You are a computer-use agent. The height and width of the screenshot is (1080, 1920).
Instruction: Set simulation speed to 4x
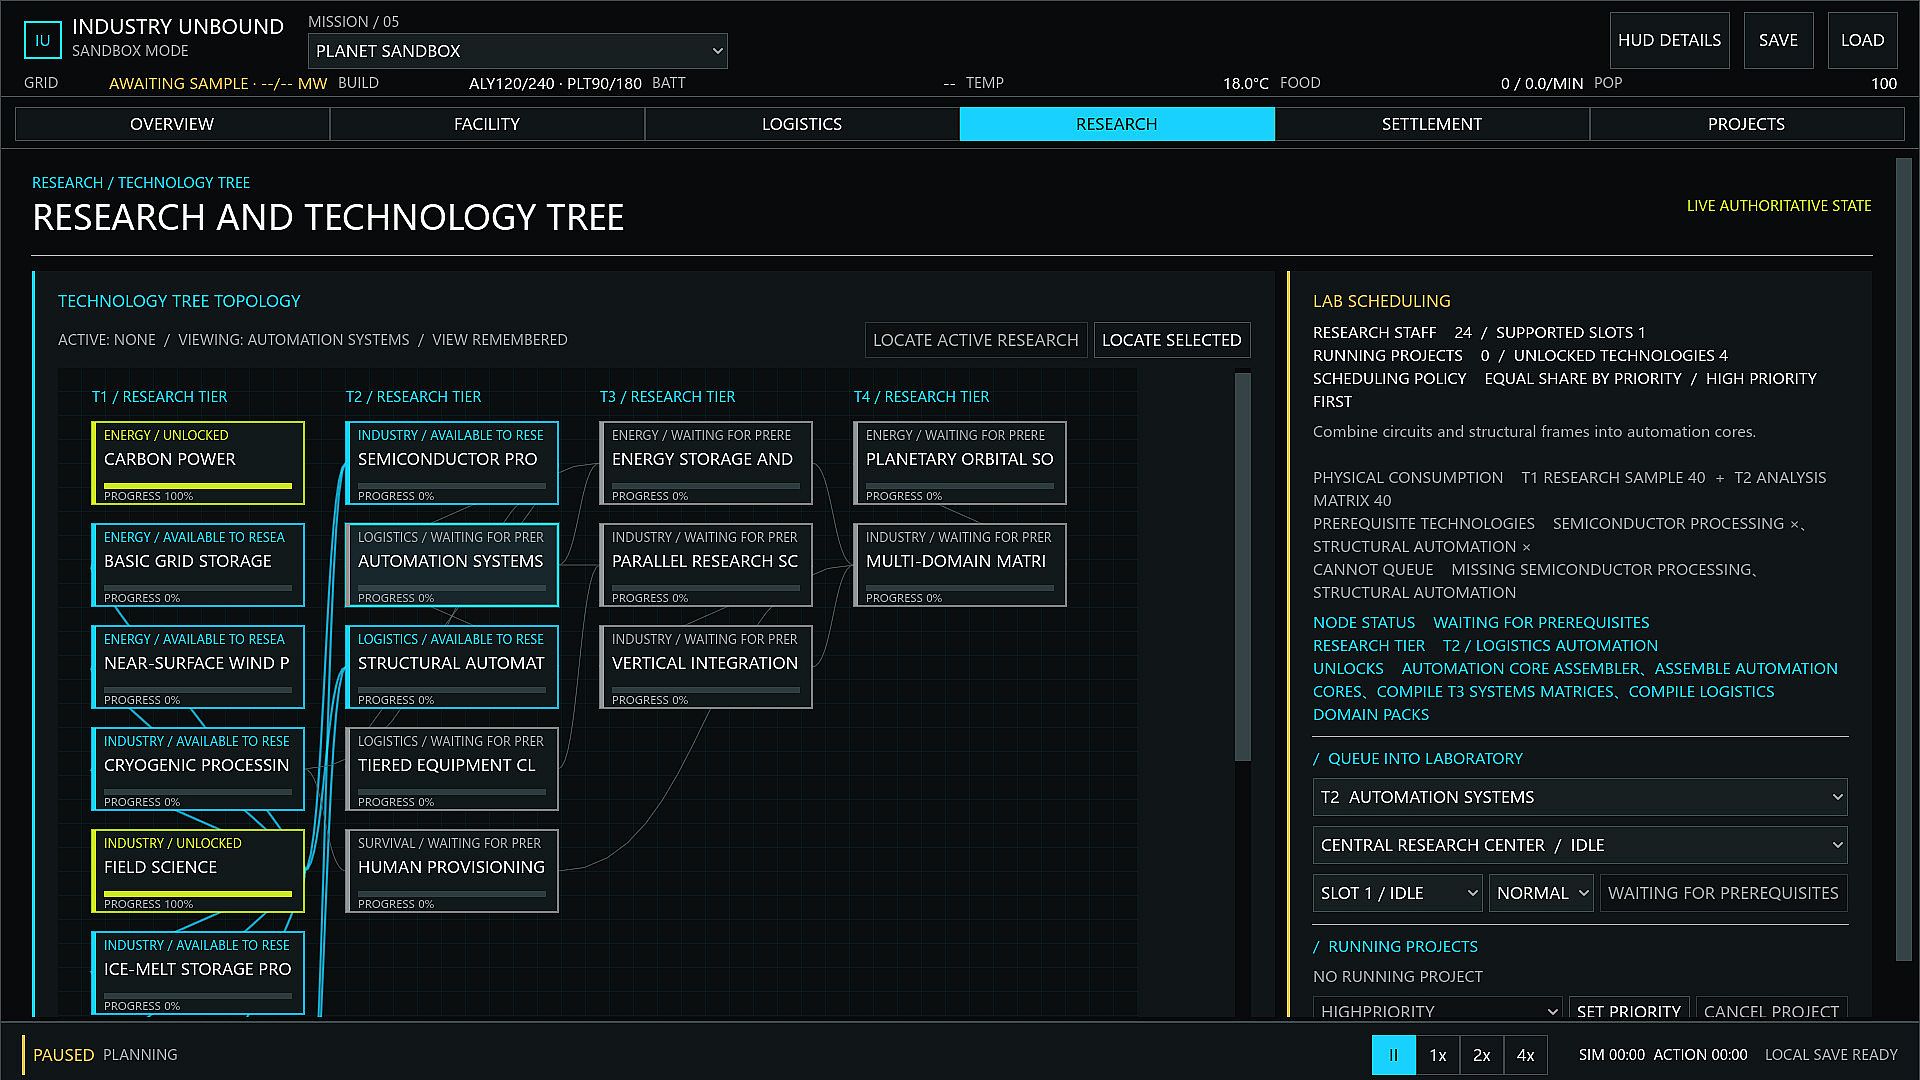pyautogui.click(x=1525, y=1055)
